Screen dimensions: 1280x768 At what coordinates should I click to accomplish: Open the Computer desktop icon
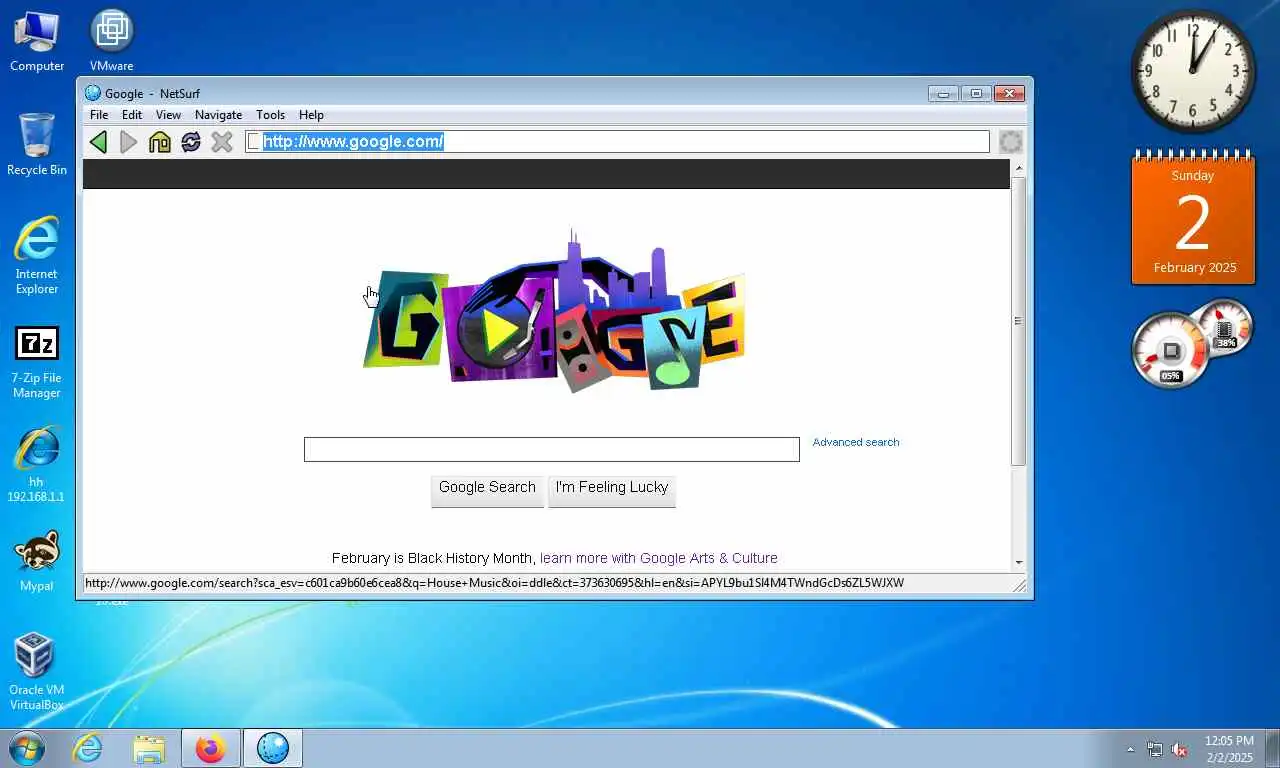(x=37, y=41)
